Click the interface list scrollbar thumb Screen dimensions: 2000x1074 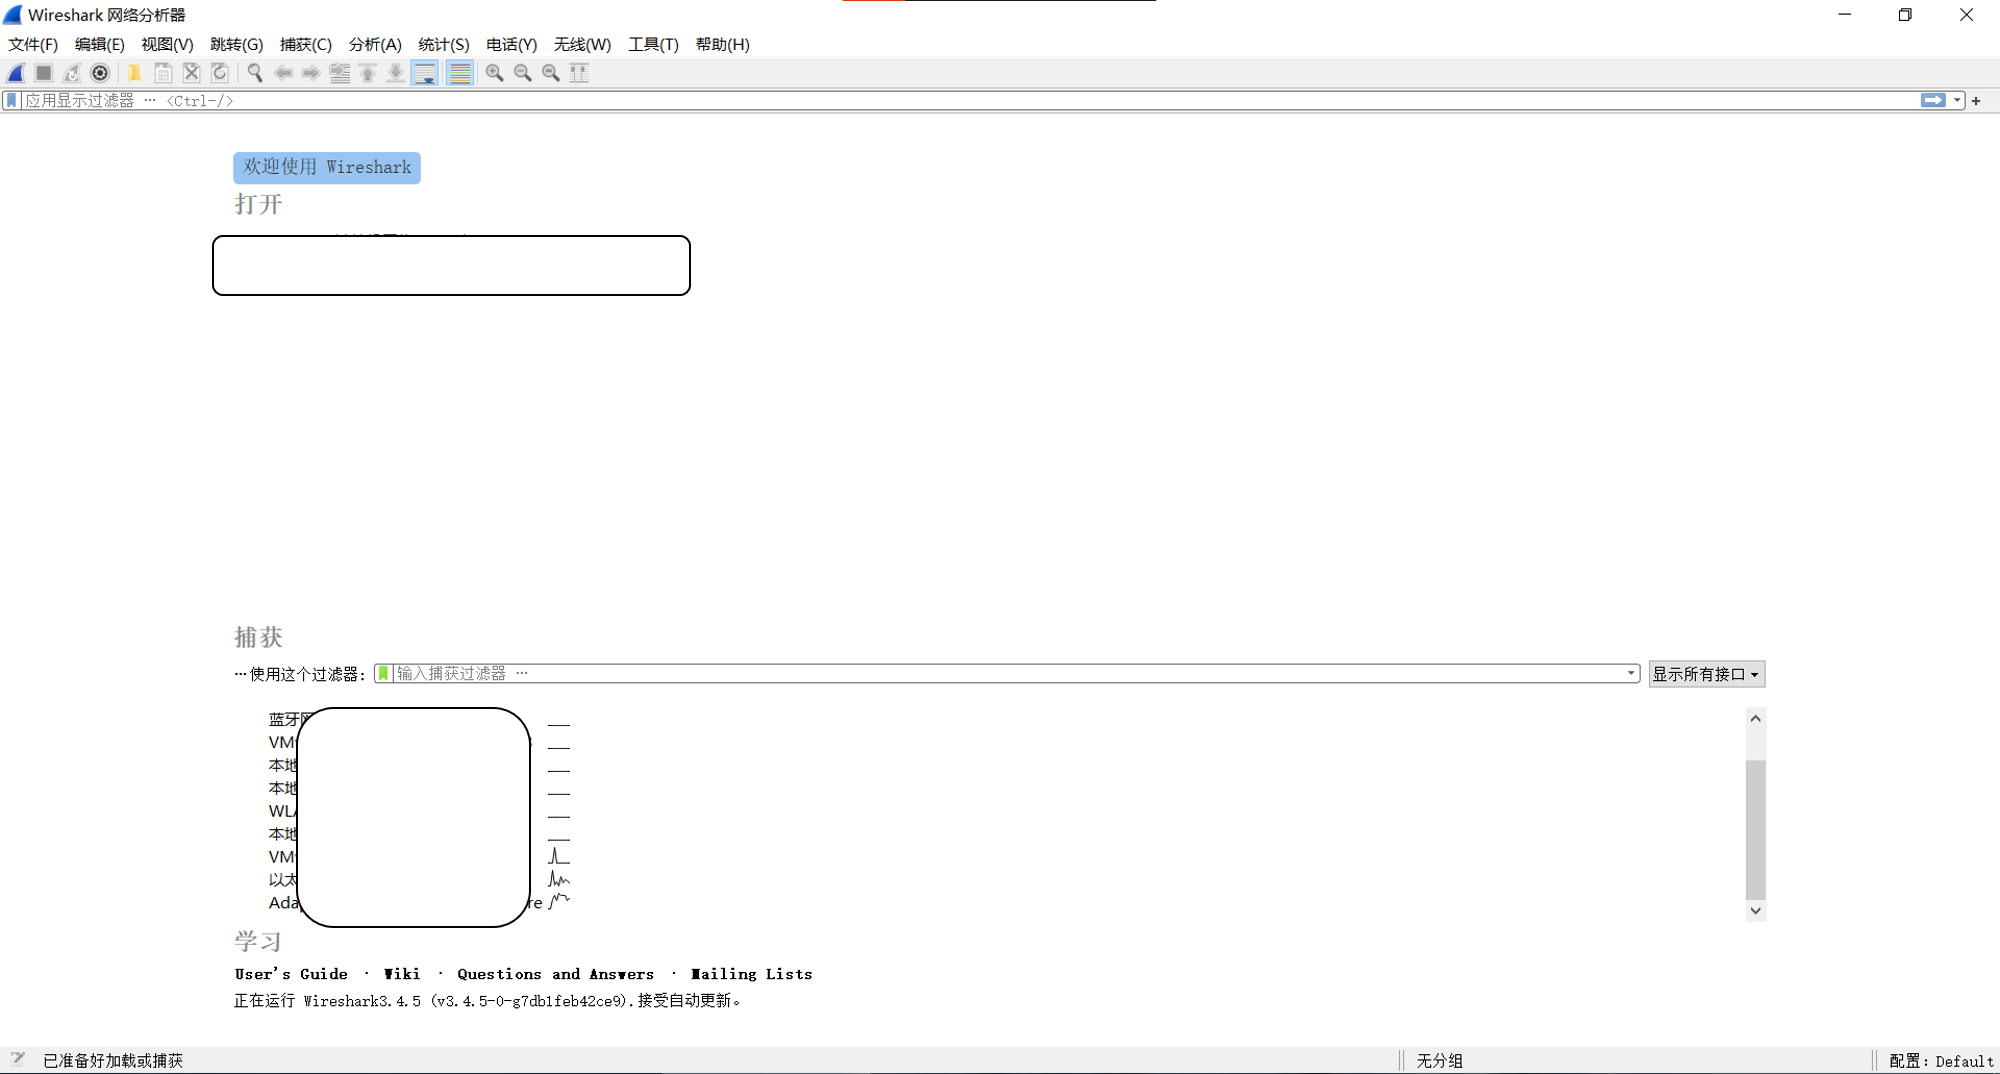1755,829
